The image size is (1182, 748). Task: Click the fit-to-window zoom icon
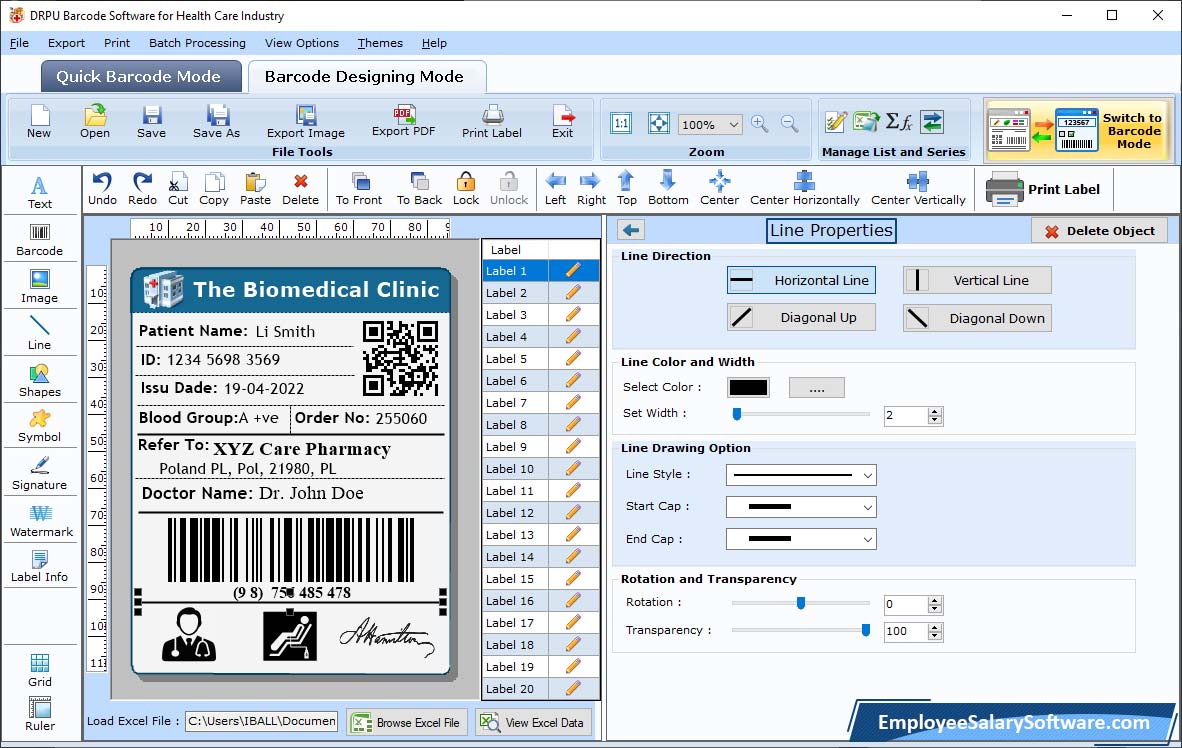pos(659,124)
